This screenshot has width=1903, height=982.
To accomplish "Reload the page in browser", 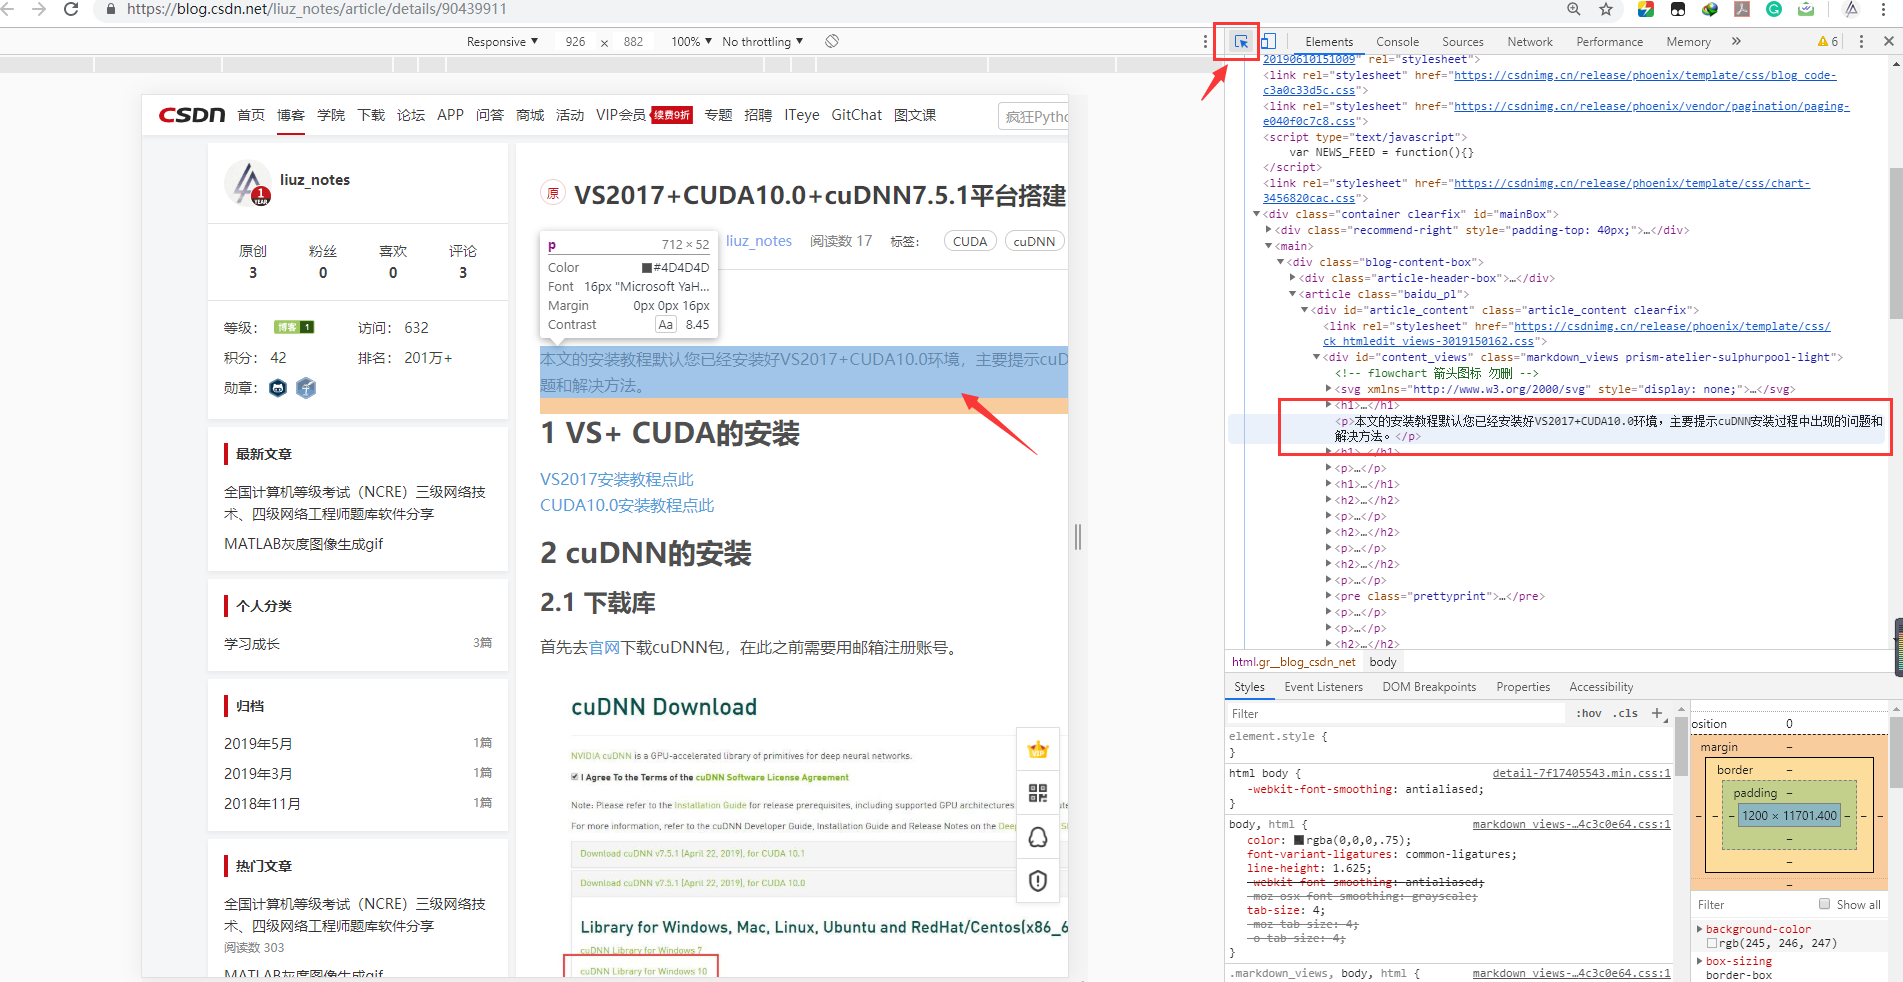I will click(71, 9).
